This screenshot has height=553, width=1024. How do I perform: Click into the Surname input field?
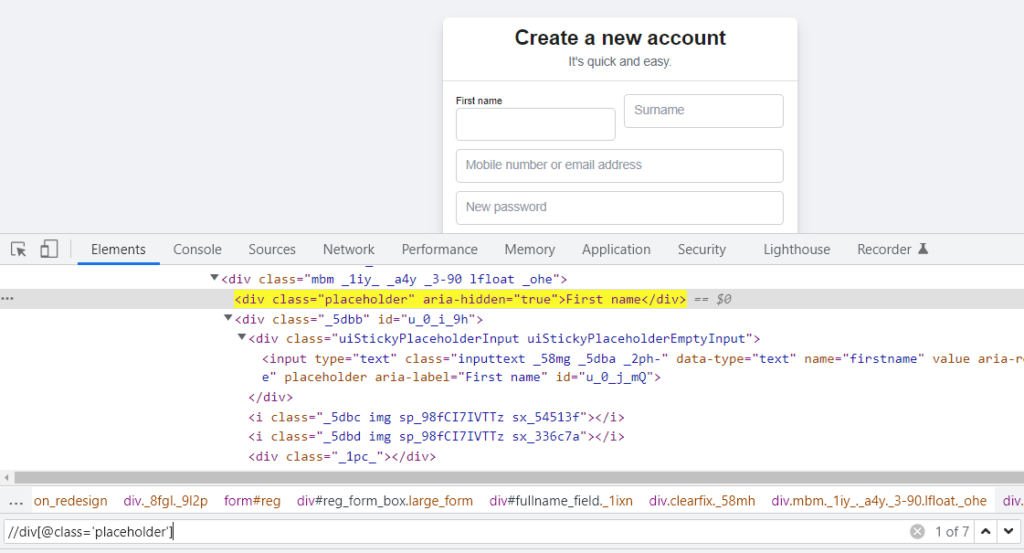[x=703, y=111]
